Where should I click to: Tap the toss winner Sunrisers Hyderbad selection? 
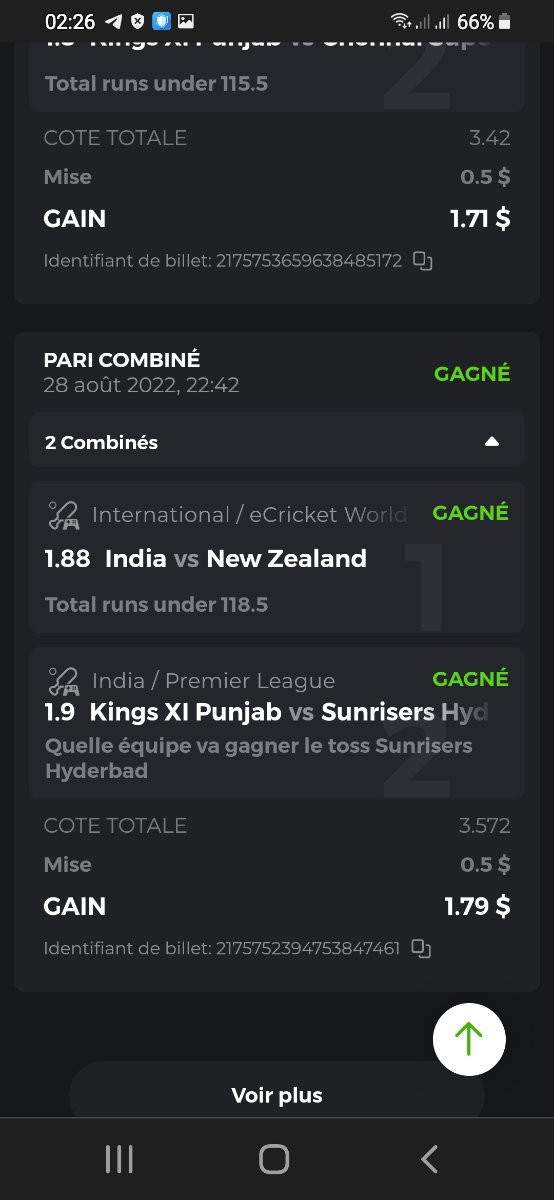click(259, 759)
